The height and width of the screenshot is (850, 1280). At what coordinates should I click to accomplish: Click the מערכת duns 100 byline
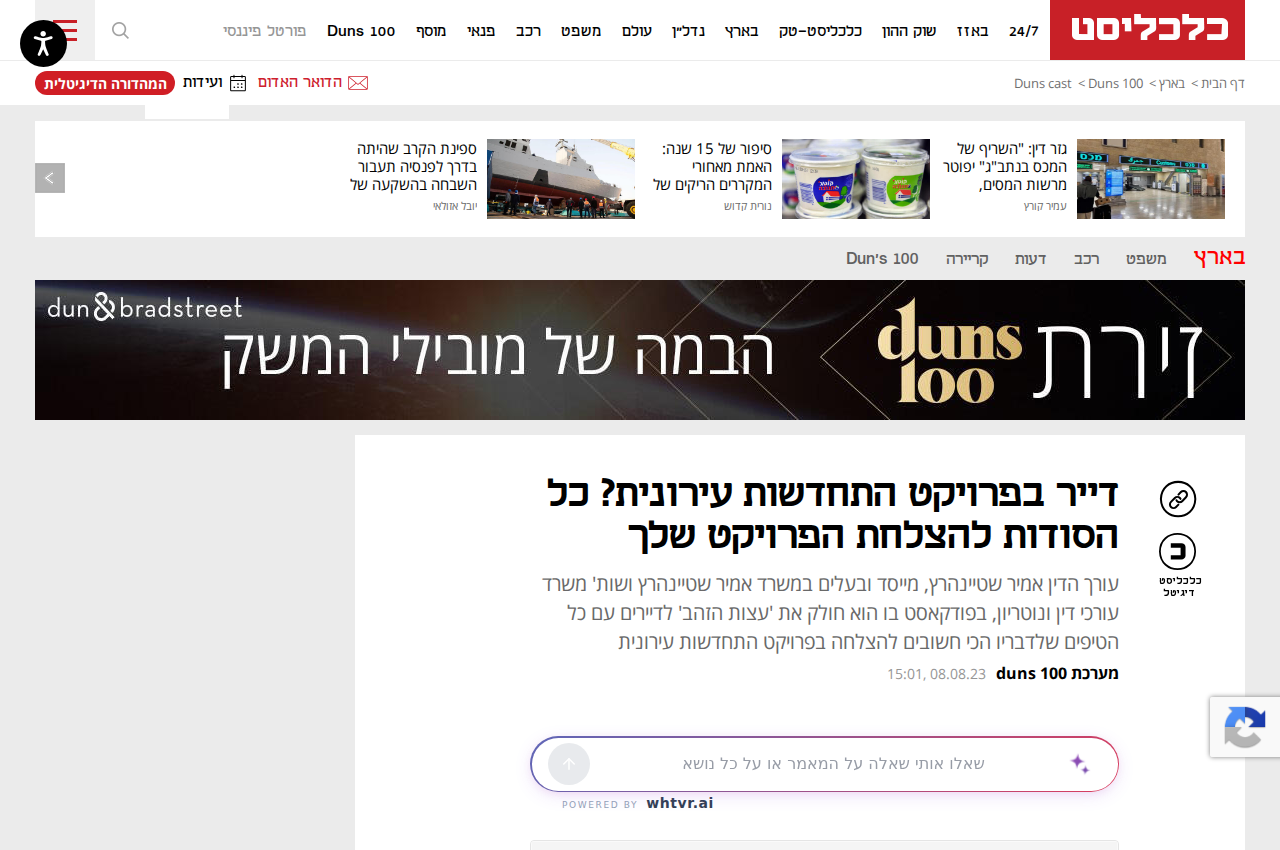point(1057,674)
